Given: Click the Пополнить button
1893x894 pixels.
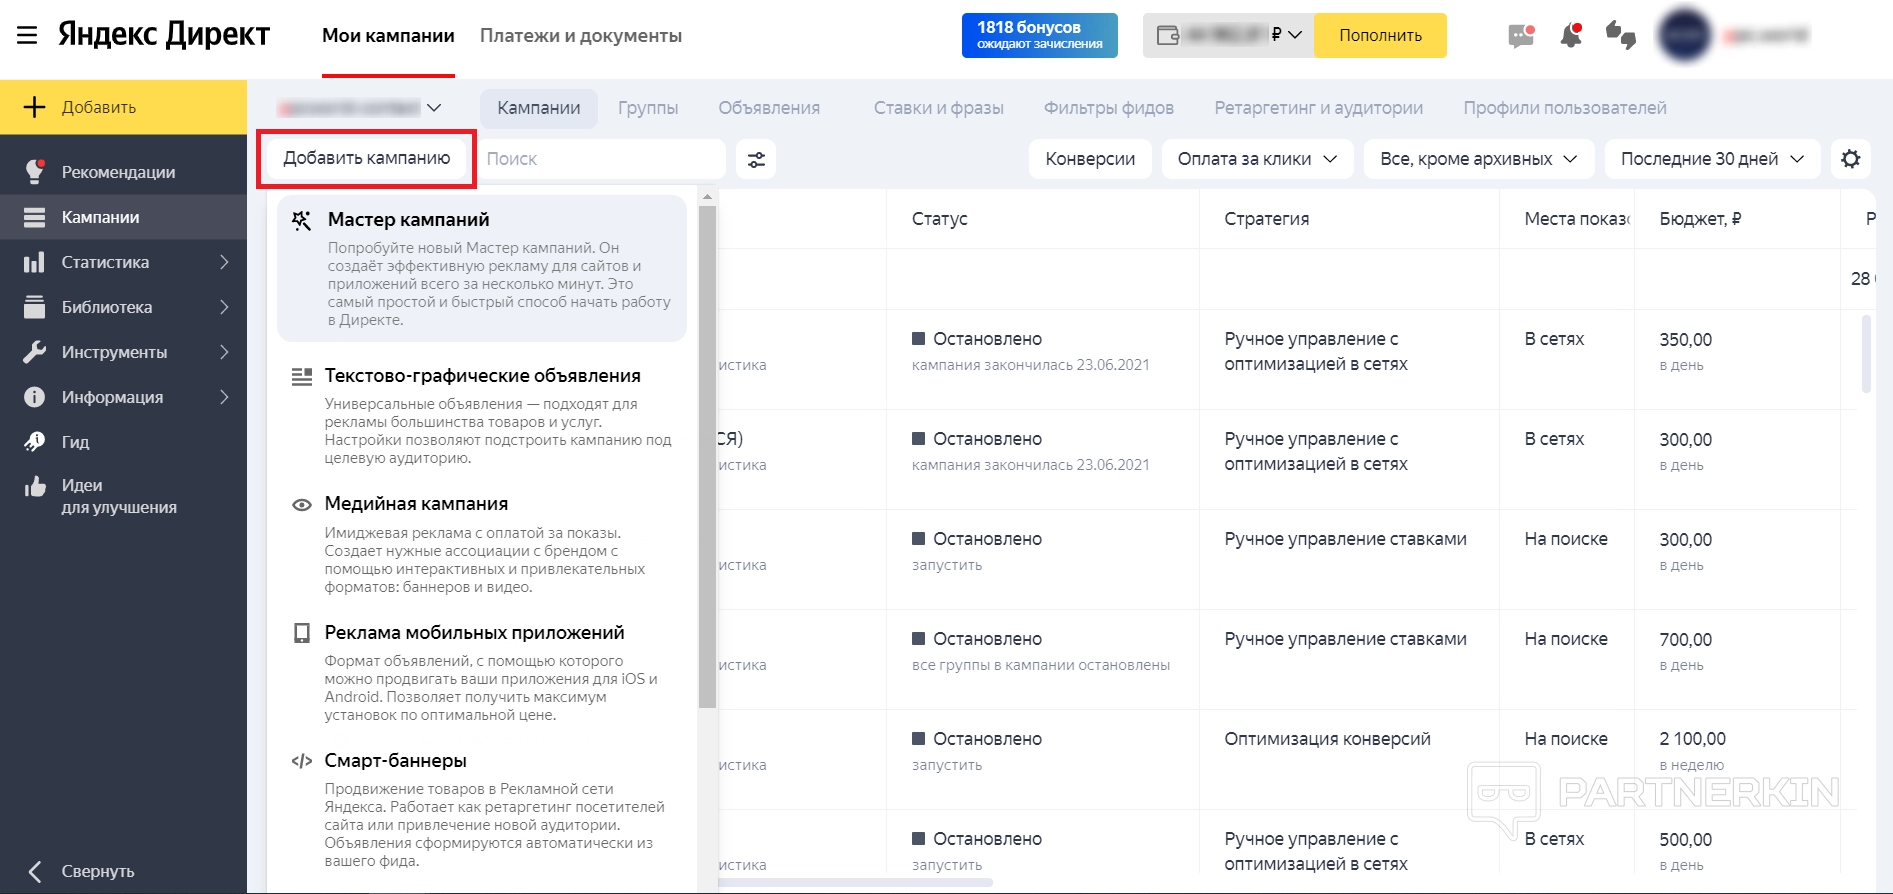Looking at the screenshot, I should [x=1380, y=35].
